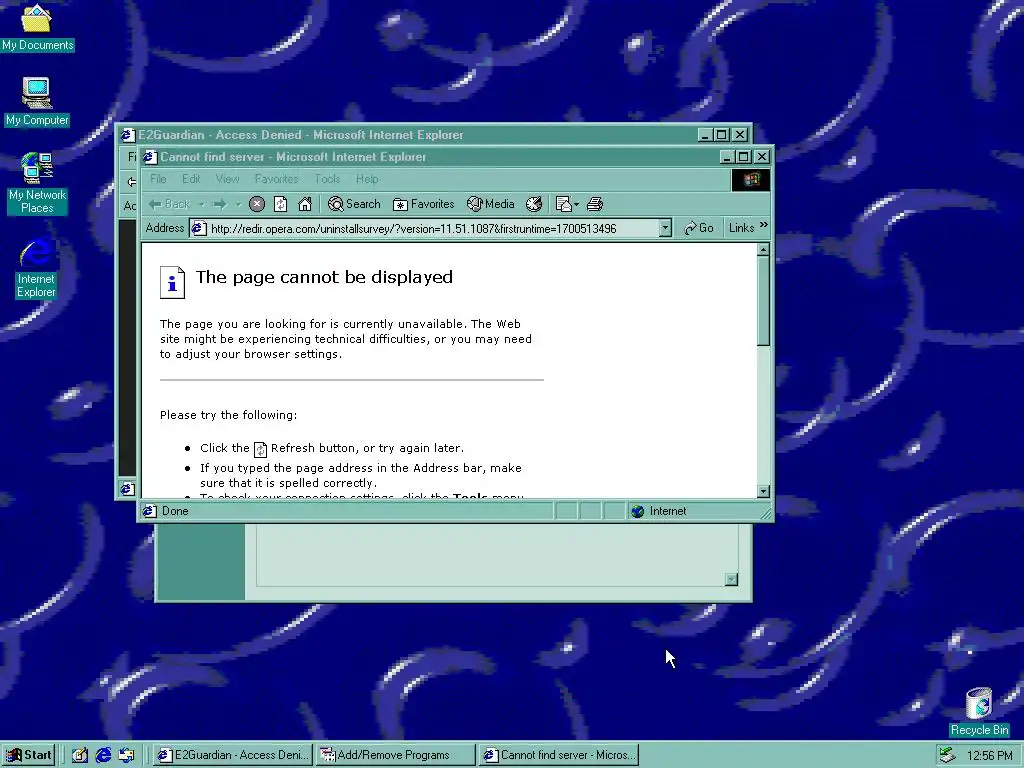Click the down arrow in Add/Remove Programs window
Screen dimensions: 1024x768
tap(731, 579)
